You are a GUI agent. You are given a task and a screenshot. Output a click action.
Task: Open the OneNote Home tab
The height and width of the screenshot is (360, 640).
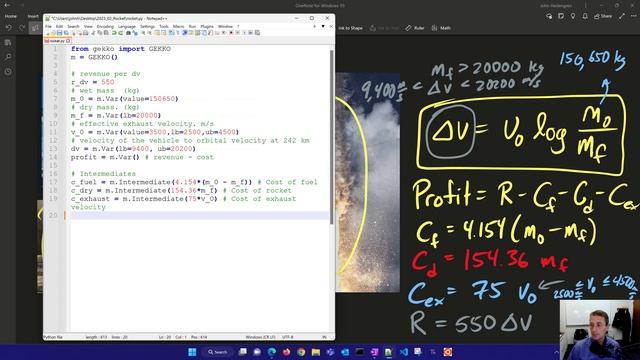(x=11, y=16)
